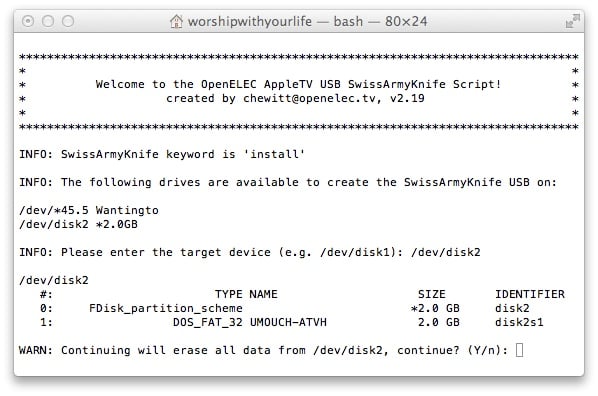Click the home folder icon in title bar

coord(176,21)
